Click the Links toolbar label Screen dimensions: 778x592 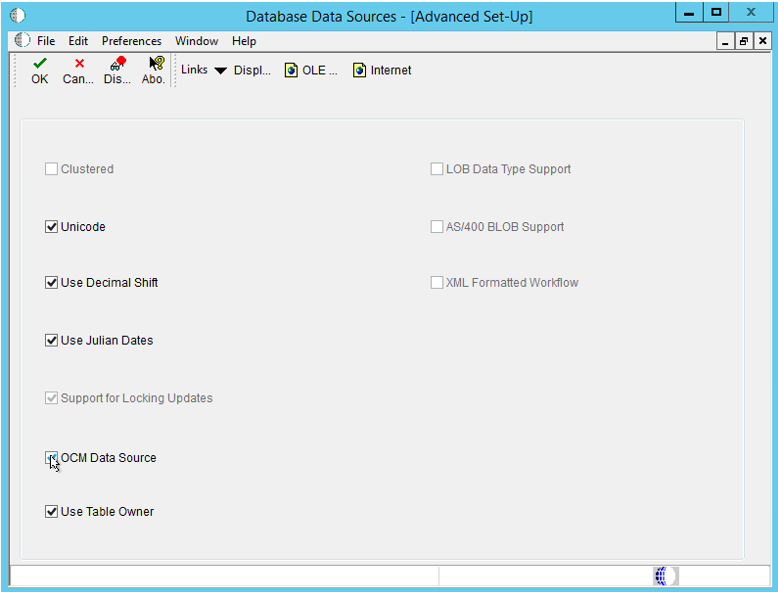click(194, 70)
